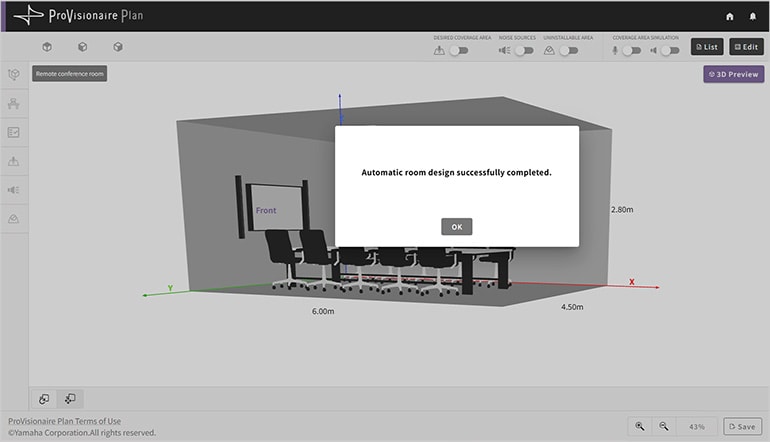The image size is (770, 442).
Task: Open the checklist sidebar icon
Action: 14,132
